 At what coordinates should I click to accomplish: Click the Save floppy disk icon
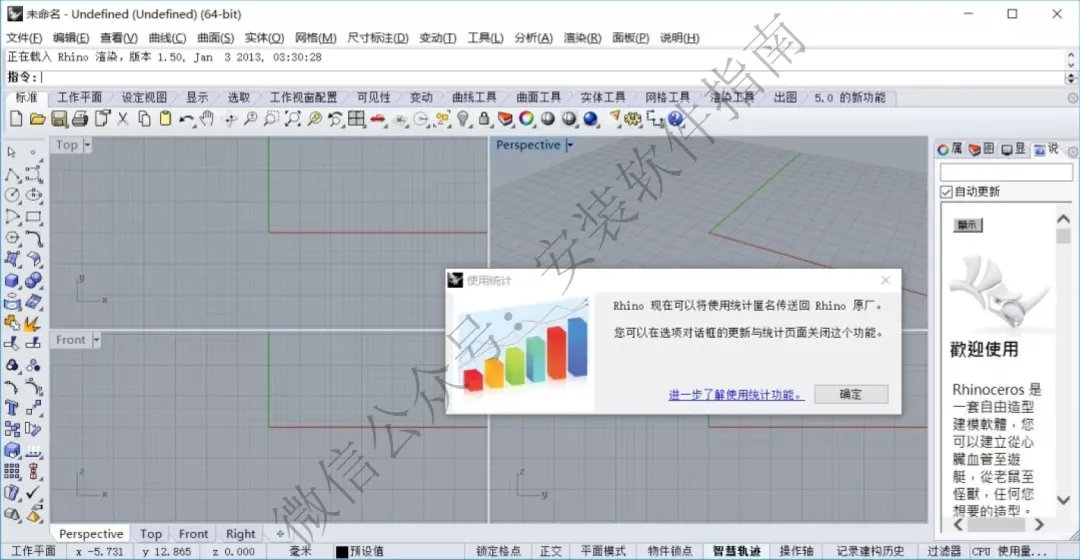59,118
